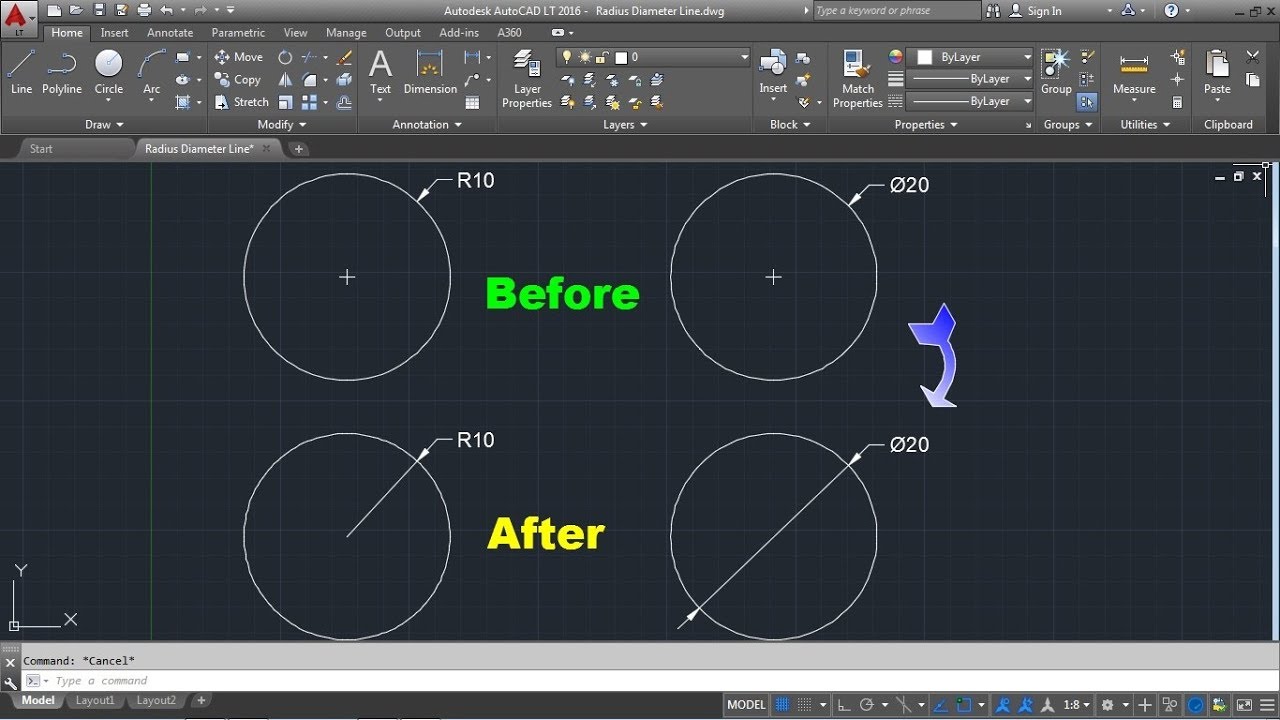Expand the Draw panel
The height and width of the screenshot is (720, 1280).
[104, 125]
